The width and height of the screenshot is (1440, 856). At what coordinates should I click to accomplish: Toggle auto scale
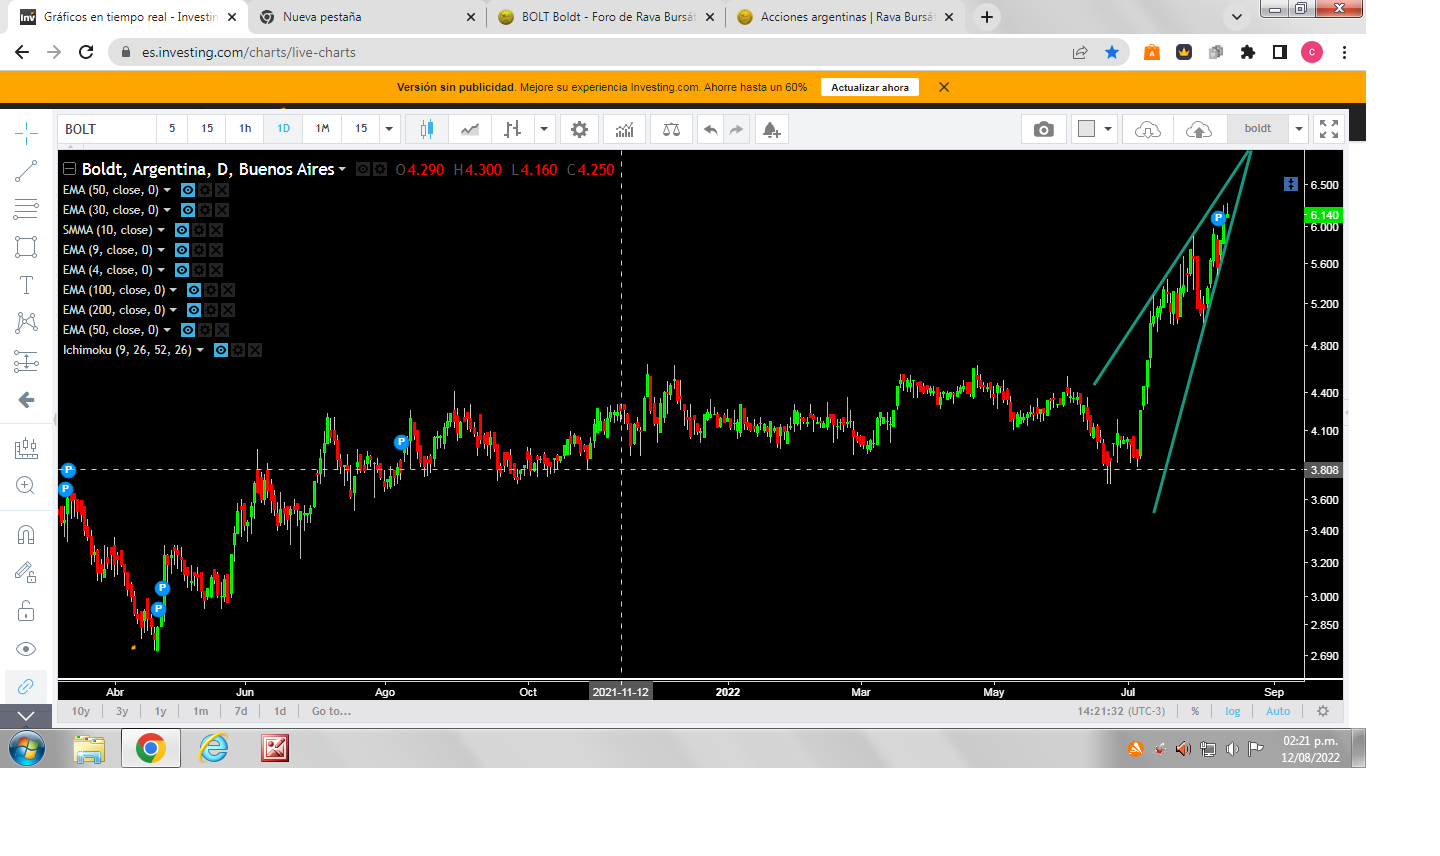pos(1278,711)
